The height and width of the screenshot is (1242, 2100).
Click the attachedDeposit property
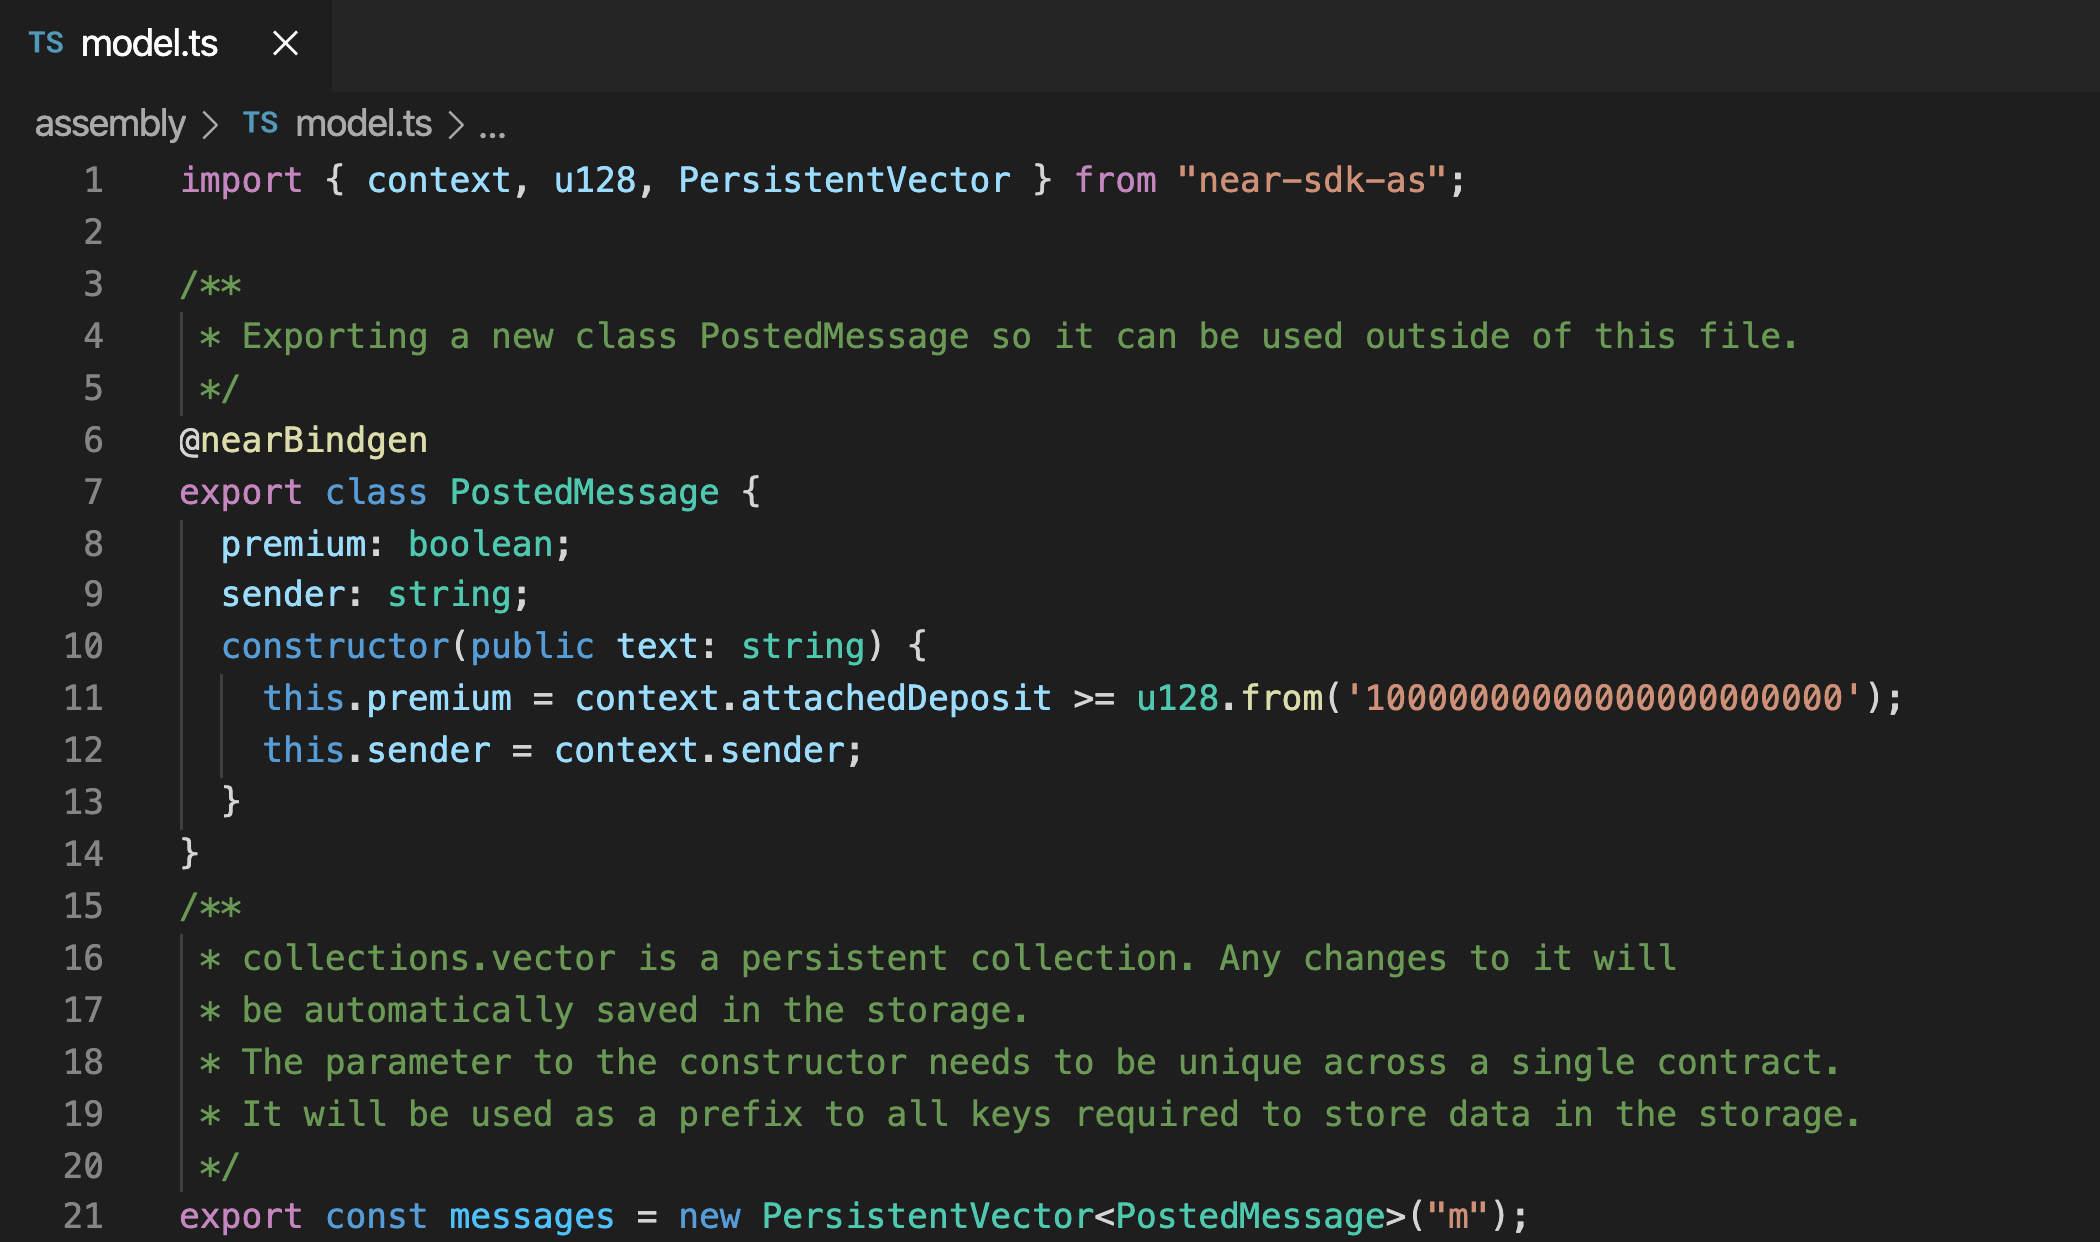tap(896, 698)
